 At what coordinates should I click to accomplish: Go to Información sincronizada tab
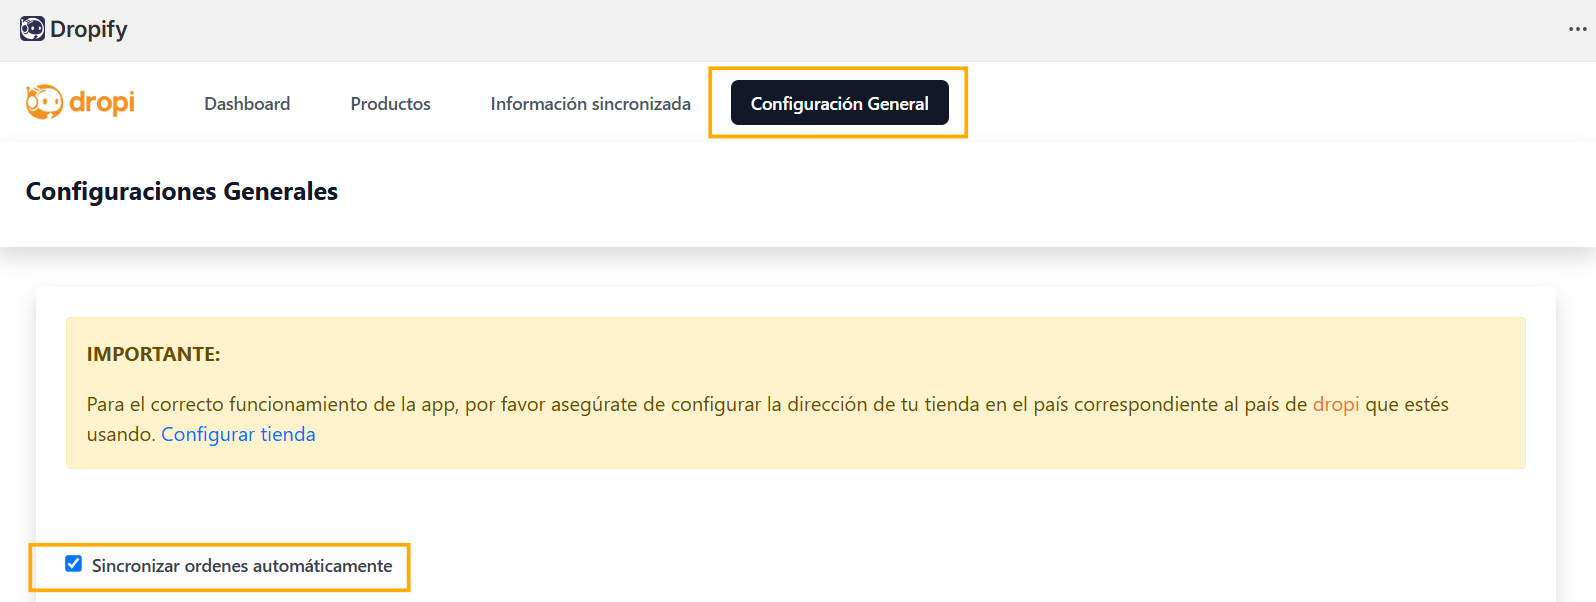[591, 103]
